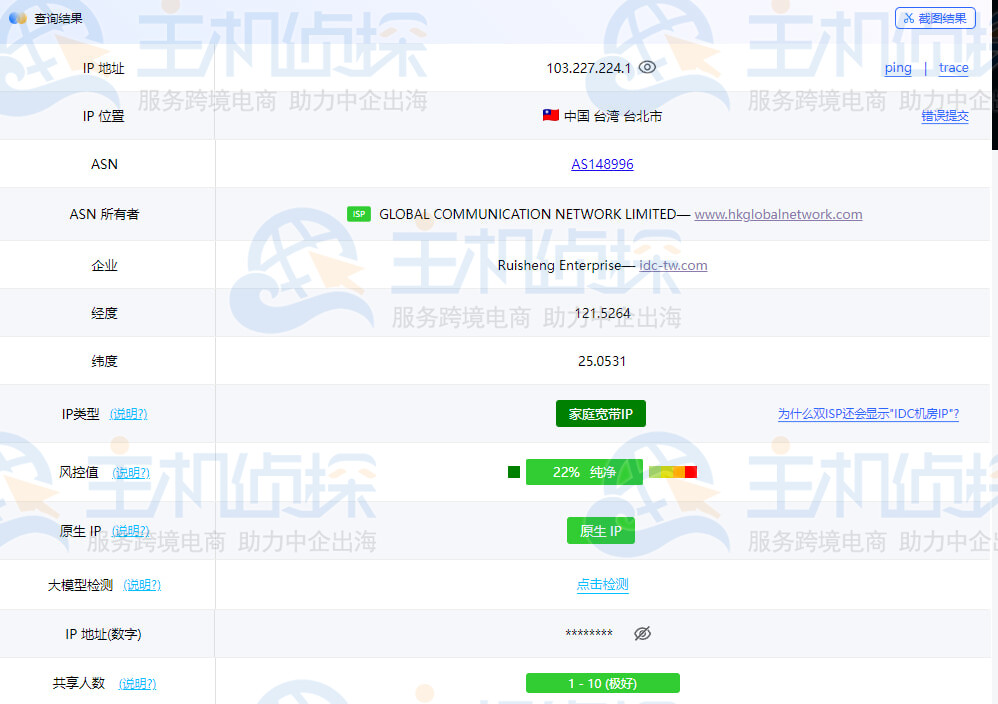Toggle the crossed-eye icon for numeric IP
This screenshot has width=998, height=704.
pyautogui.click(x=643, y=634)
